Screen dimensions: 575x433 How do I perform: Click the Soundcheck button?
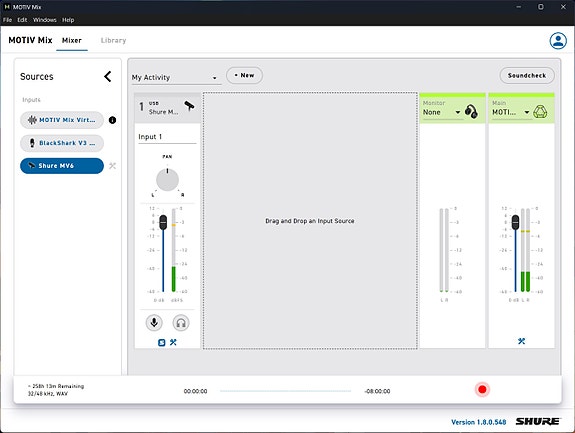click(x=527, y=76)
